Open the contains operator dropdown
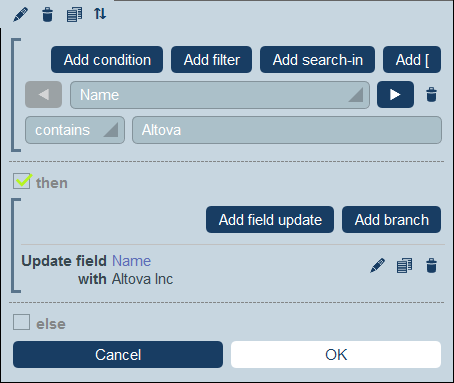 click(x=75, y=130)
